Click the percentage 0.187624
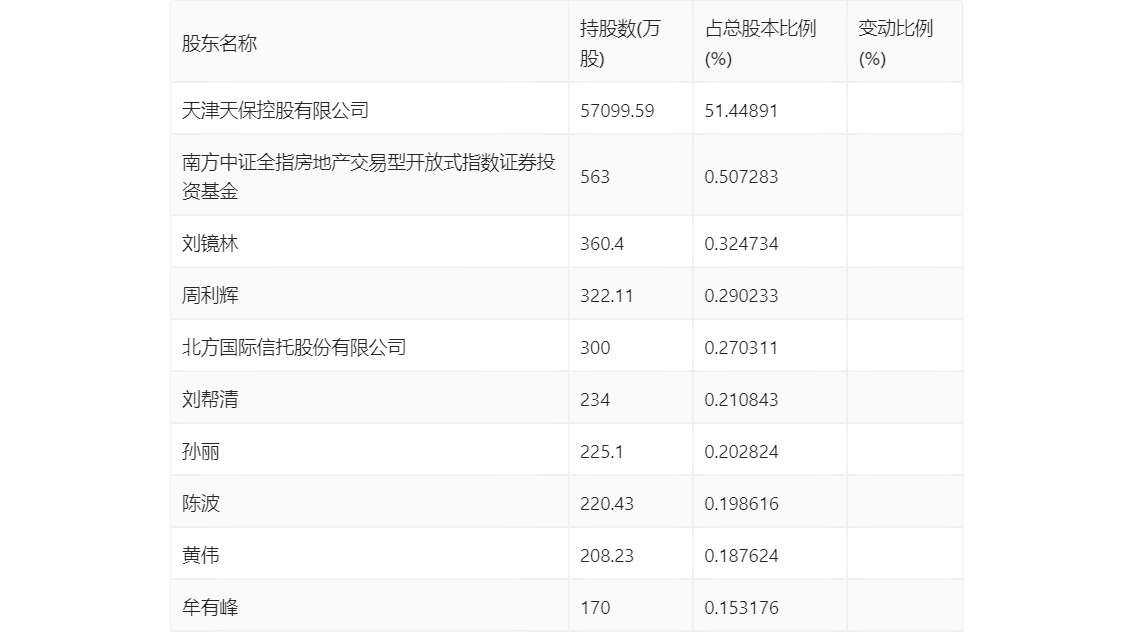This screenshot has width=1134, height=632. point(741,556)
